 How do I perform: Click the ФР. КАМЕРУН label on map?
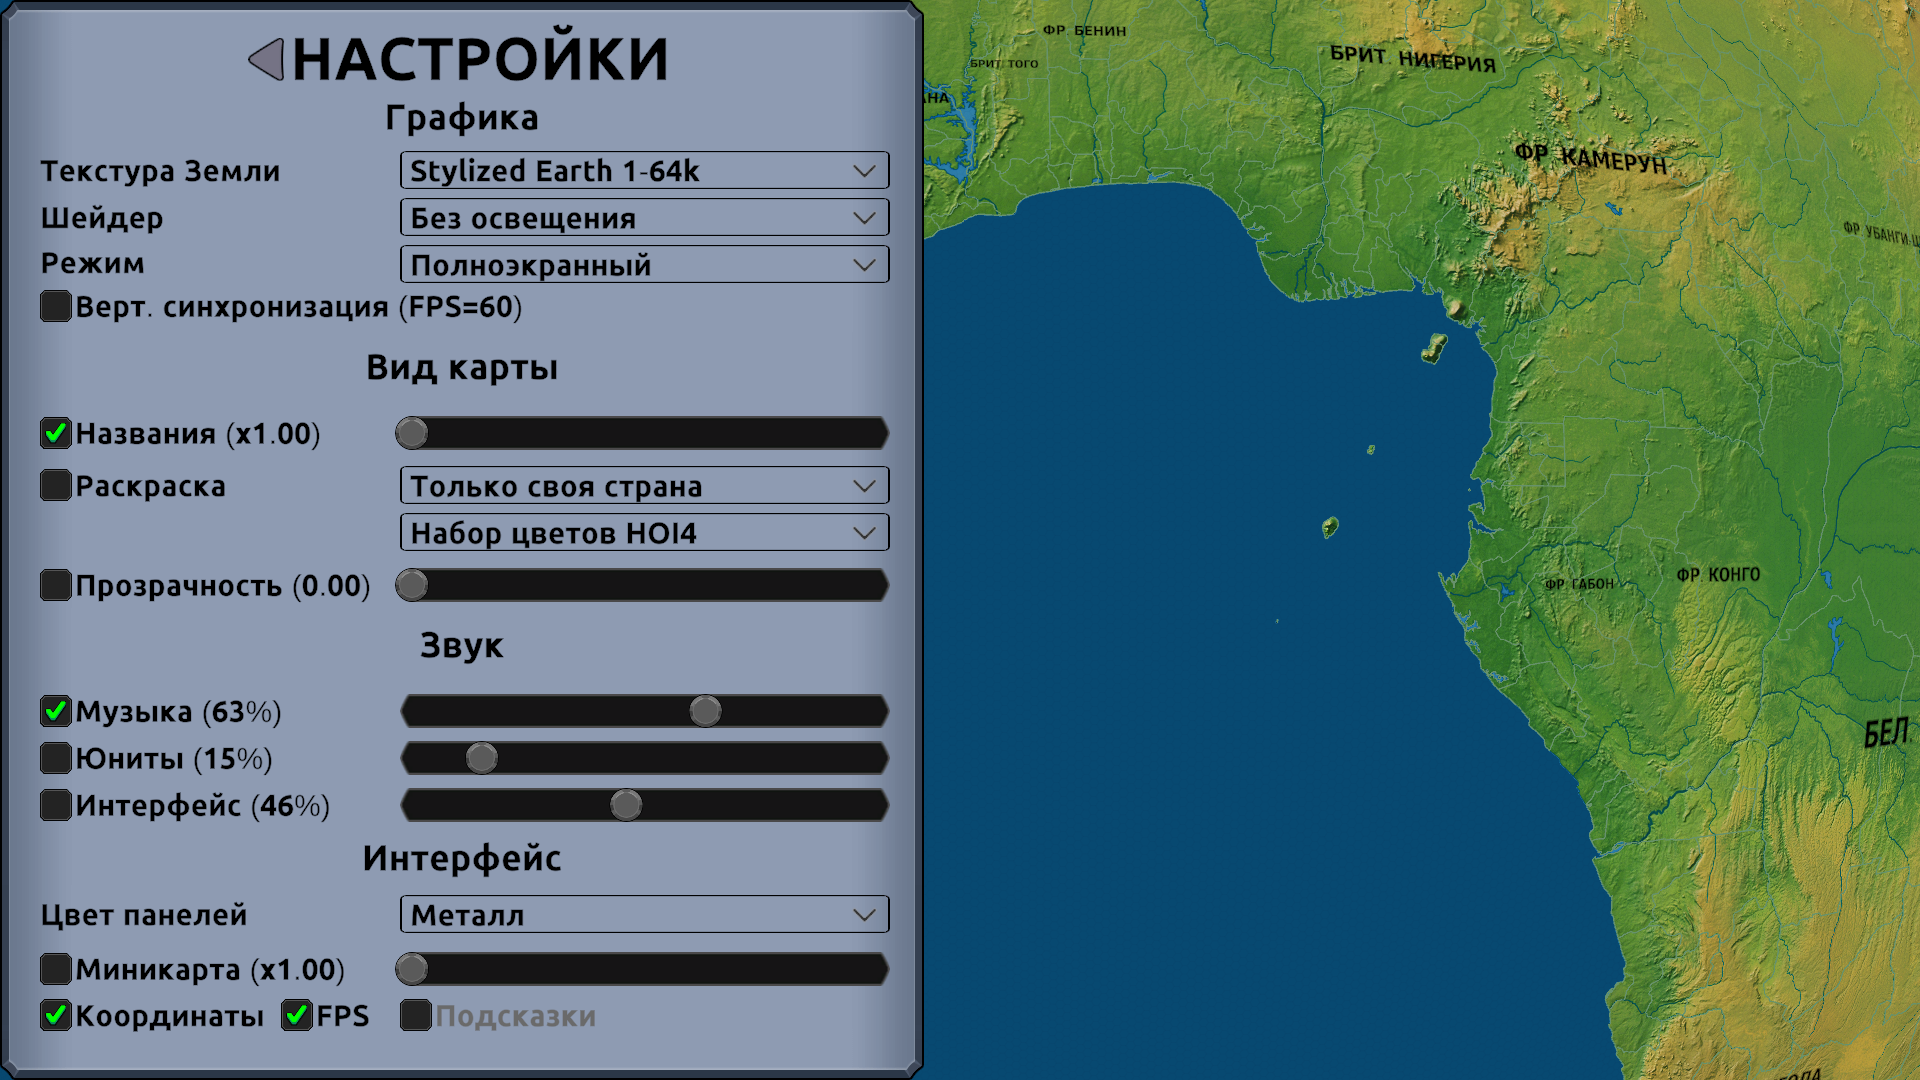pos(1590,158)
